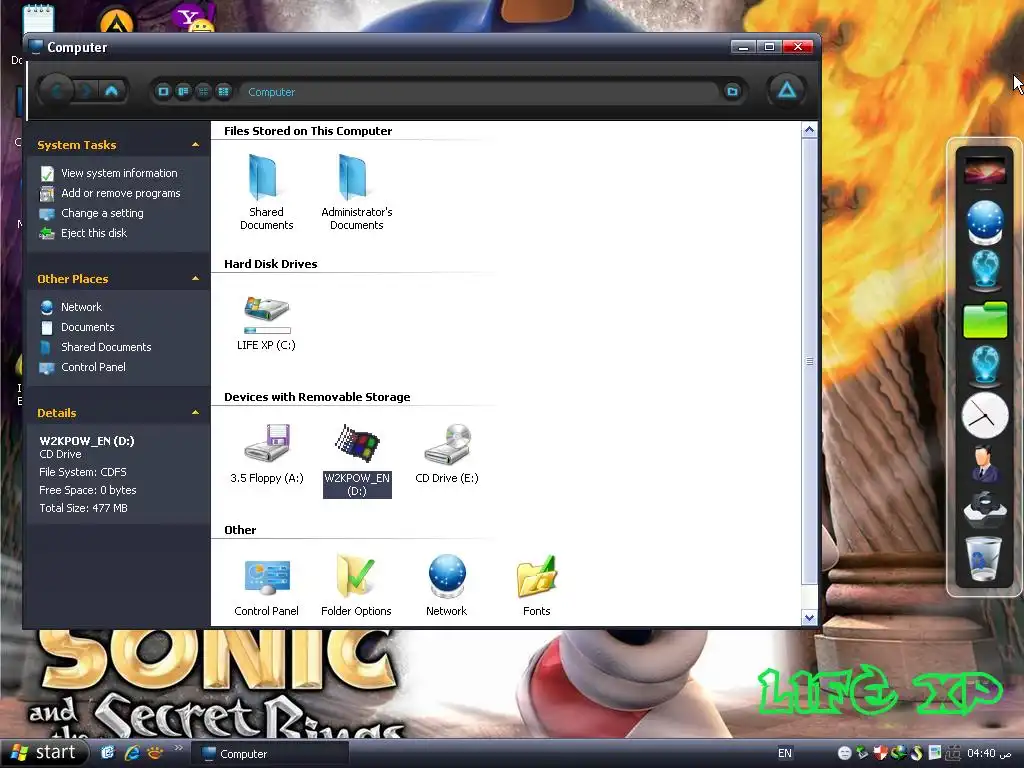Open the Start menu
The width and height of the screenshot is (1024, 768).
coord(43,753)
